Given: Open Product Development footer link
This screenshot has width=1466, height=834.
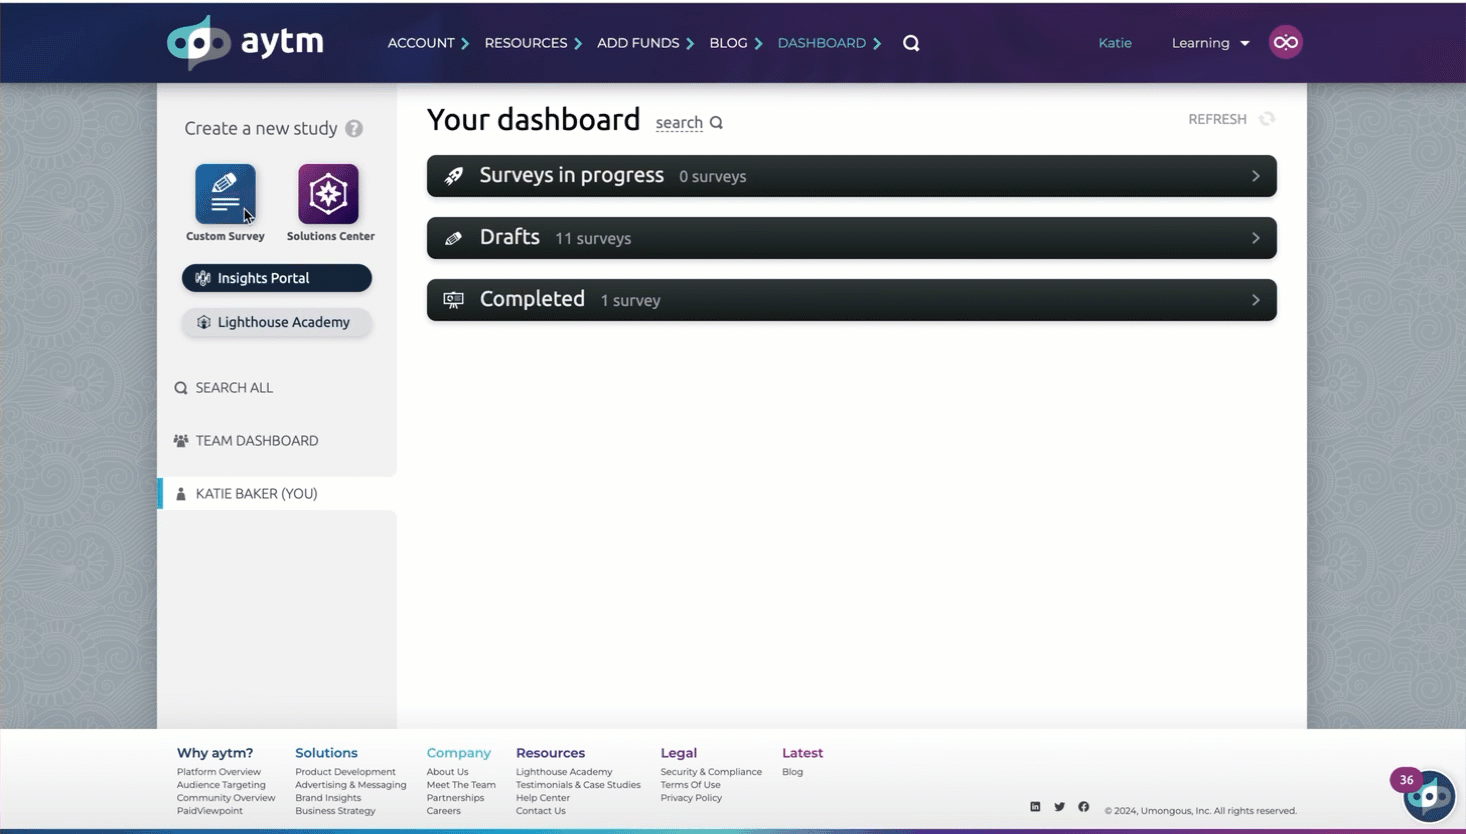Looking at the screenshot, I should pos(345,772).
